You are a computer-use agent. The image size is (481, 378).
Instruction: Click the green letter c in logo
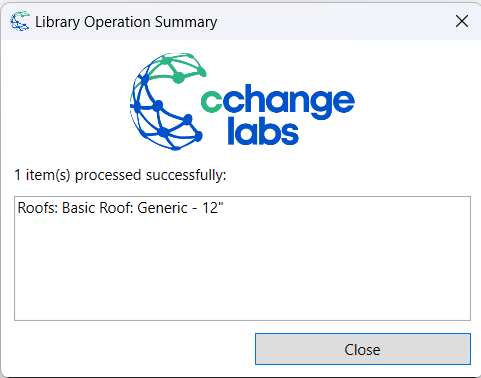pos(211,102)
